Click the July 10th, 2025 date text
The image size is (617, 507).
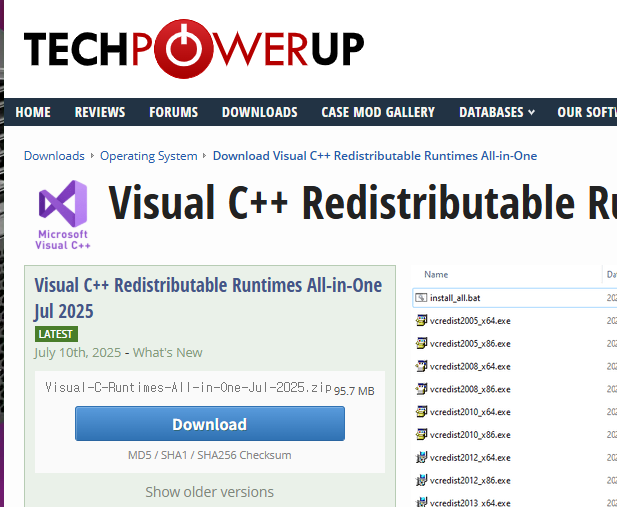pos(78,352)
